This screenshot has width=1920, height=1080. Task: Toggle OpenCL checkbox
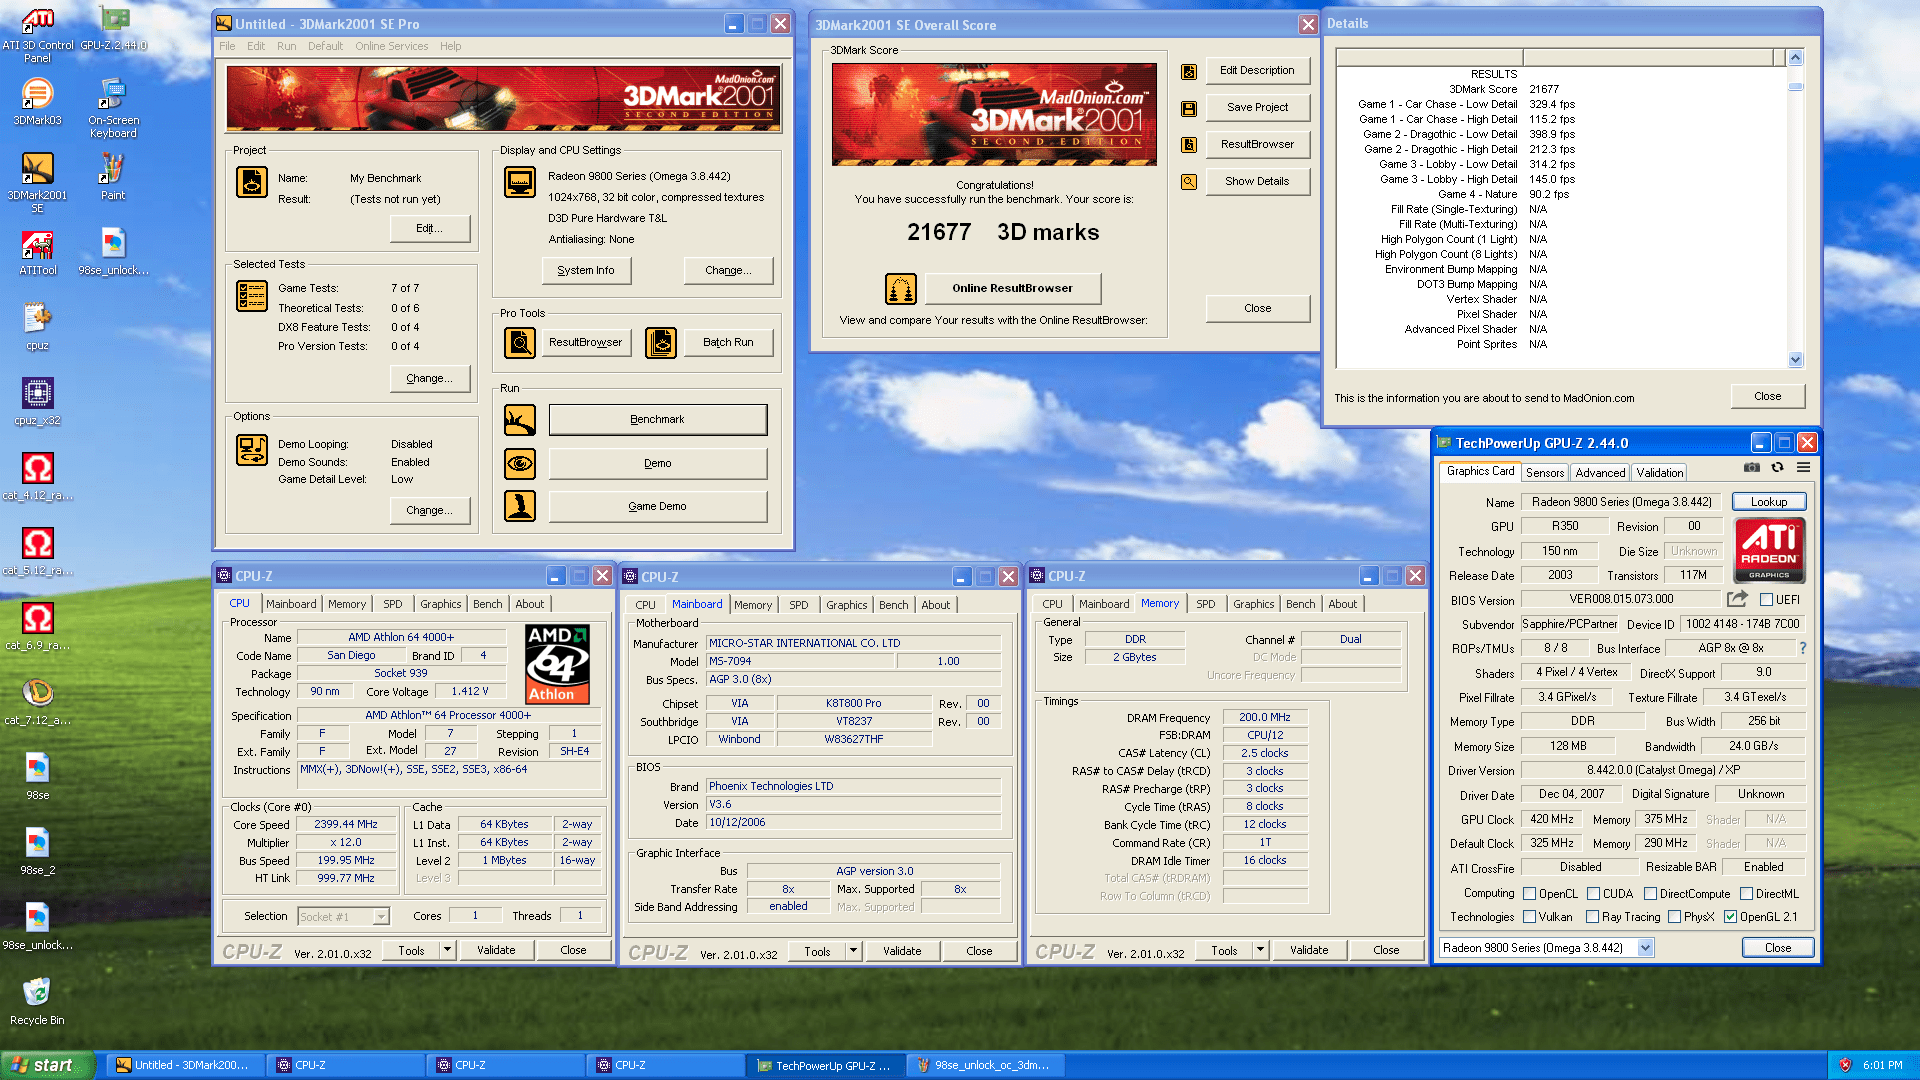1529,894
